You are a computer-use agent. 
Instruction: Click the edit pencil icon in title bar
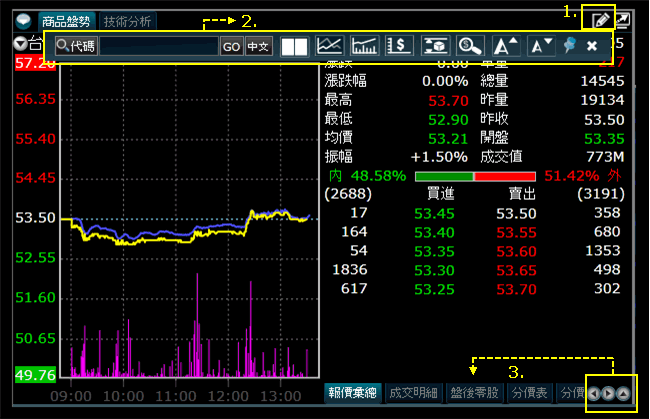[602, 20]
